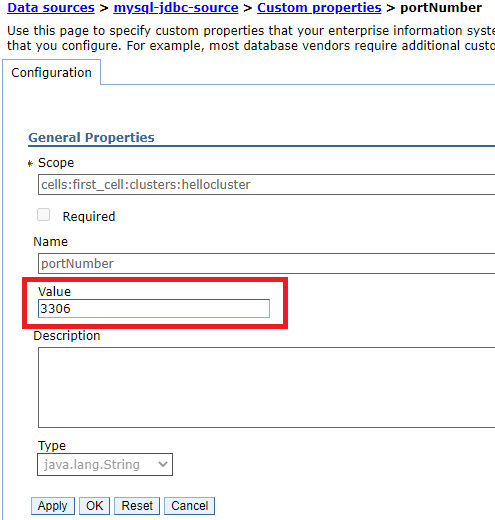Click the portNumber breadcrumb title
The image size is (495, 520).
[441, 8]
